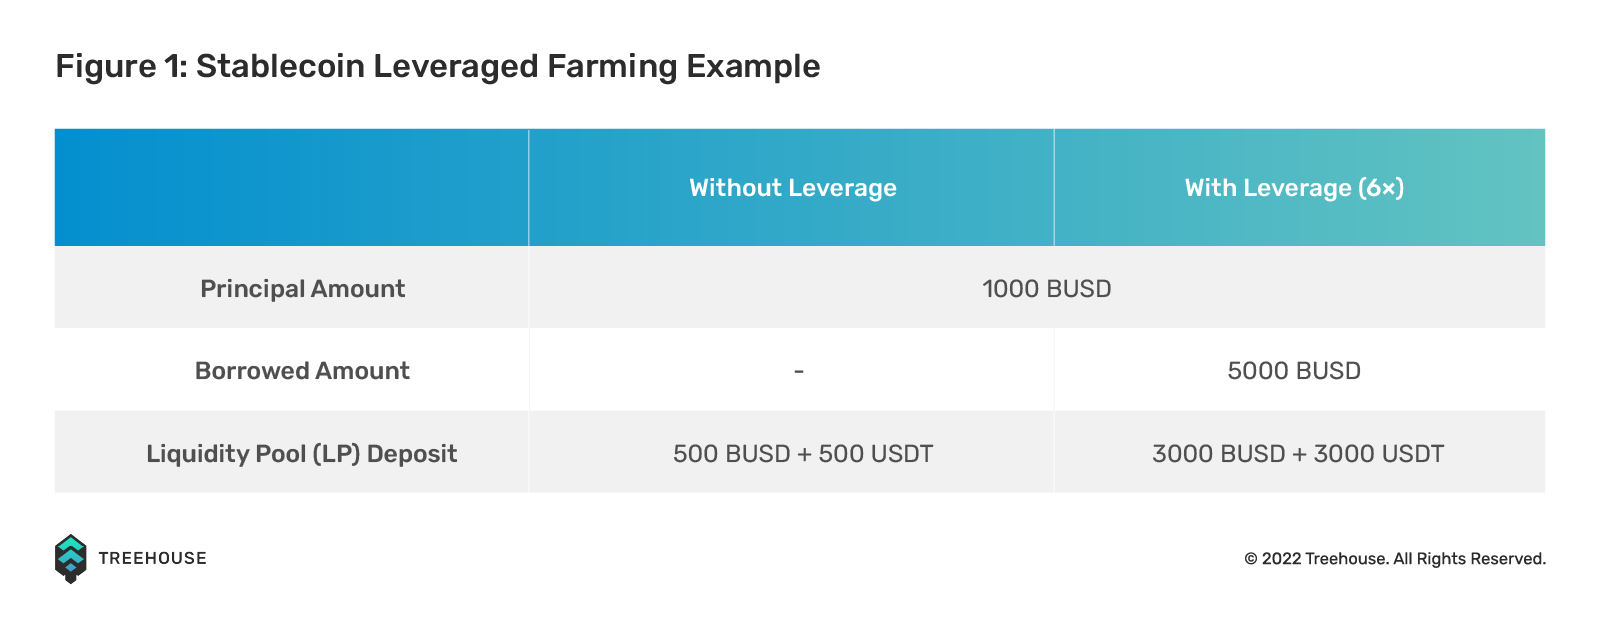The width and height of the screenshot is (1600, 624).
Task: Click the words All Rights Reserved
Action: pos(1469,559)
